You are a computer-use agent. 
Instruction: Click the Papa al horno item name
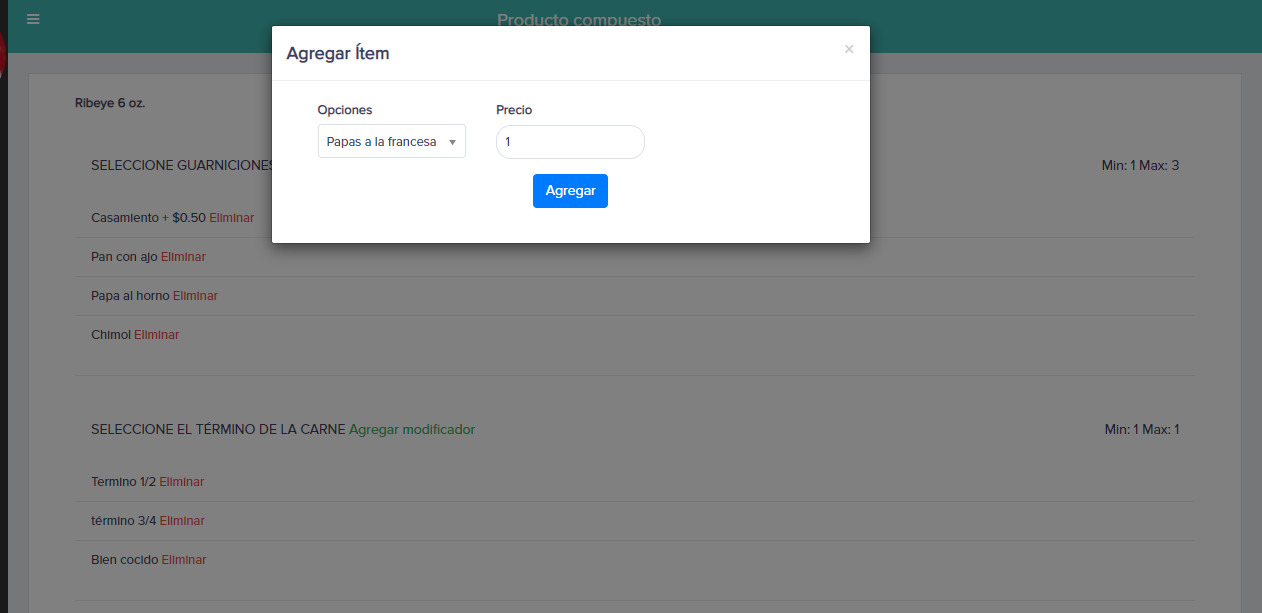coord(130,296)
